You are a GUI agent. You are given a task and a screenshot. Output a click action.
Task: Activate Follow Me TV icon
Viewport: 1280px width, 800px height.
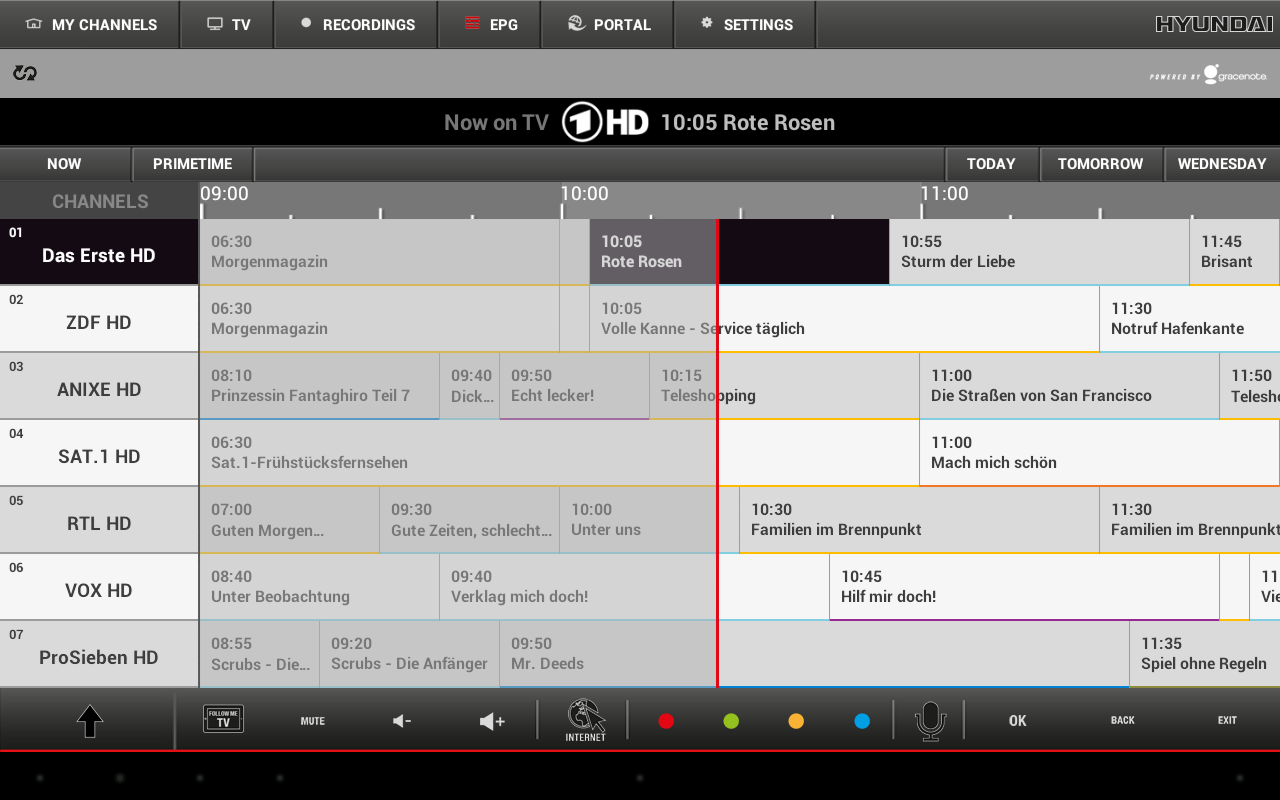click(x=223, y=720)
